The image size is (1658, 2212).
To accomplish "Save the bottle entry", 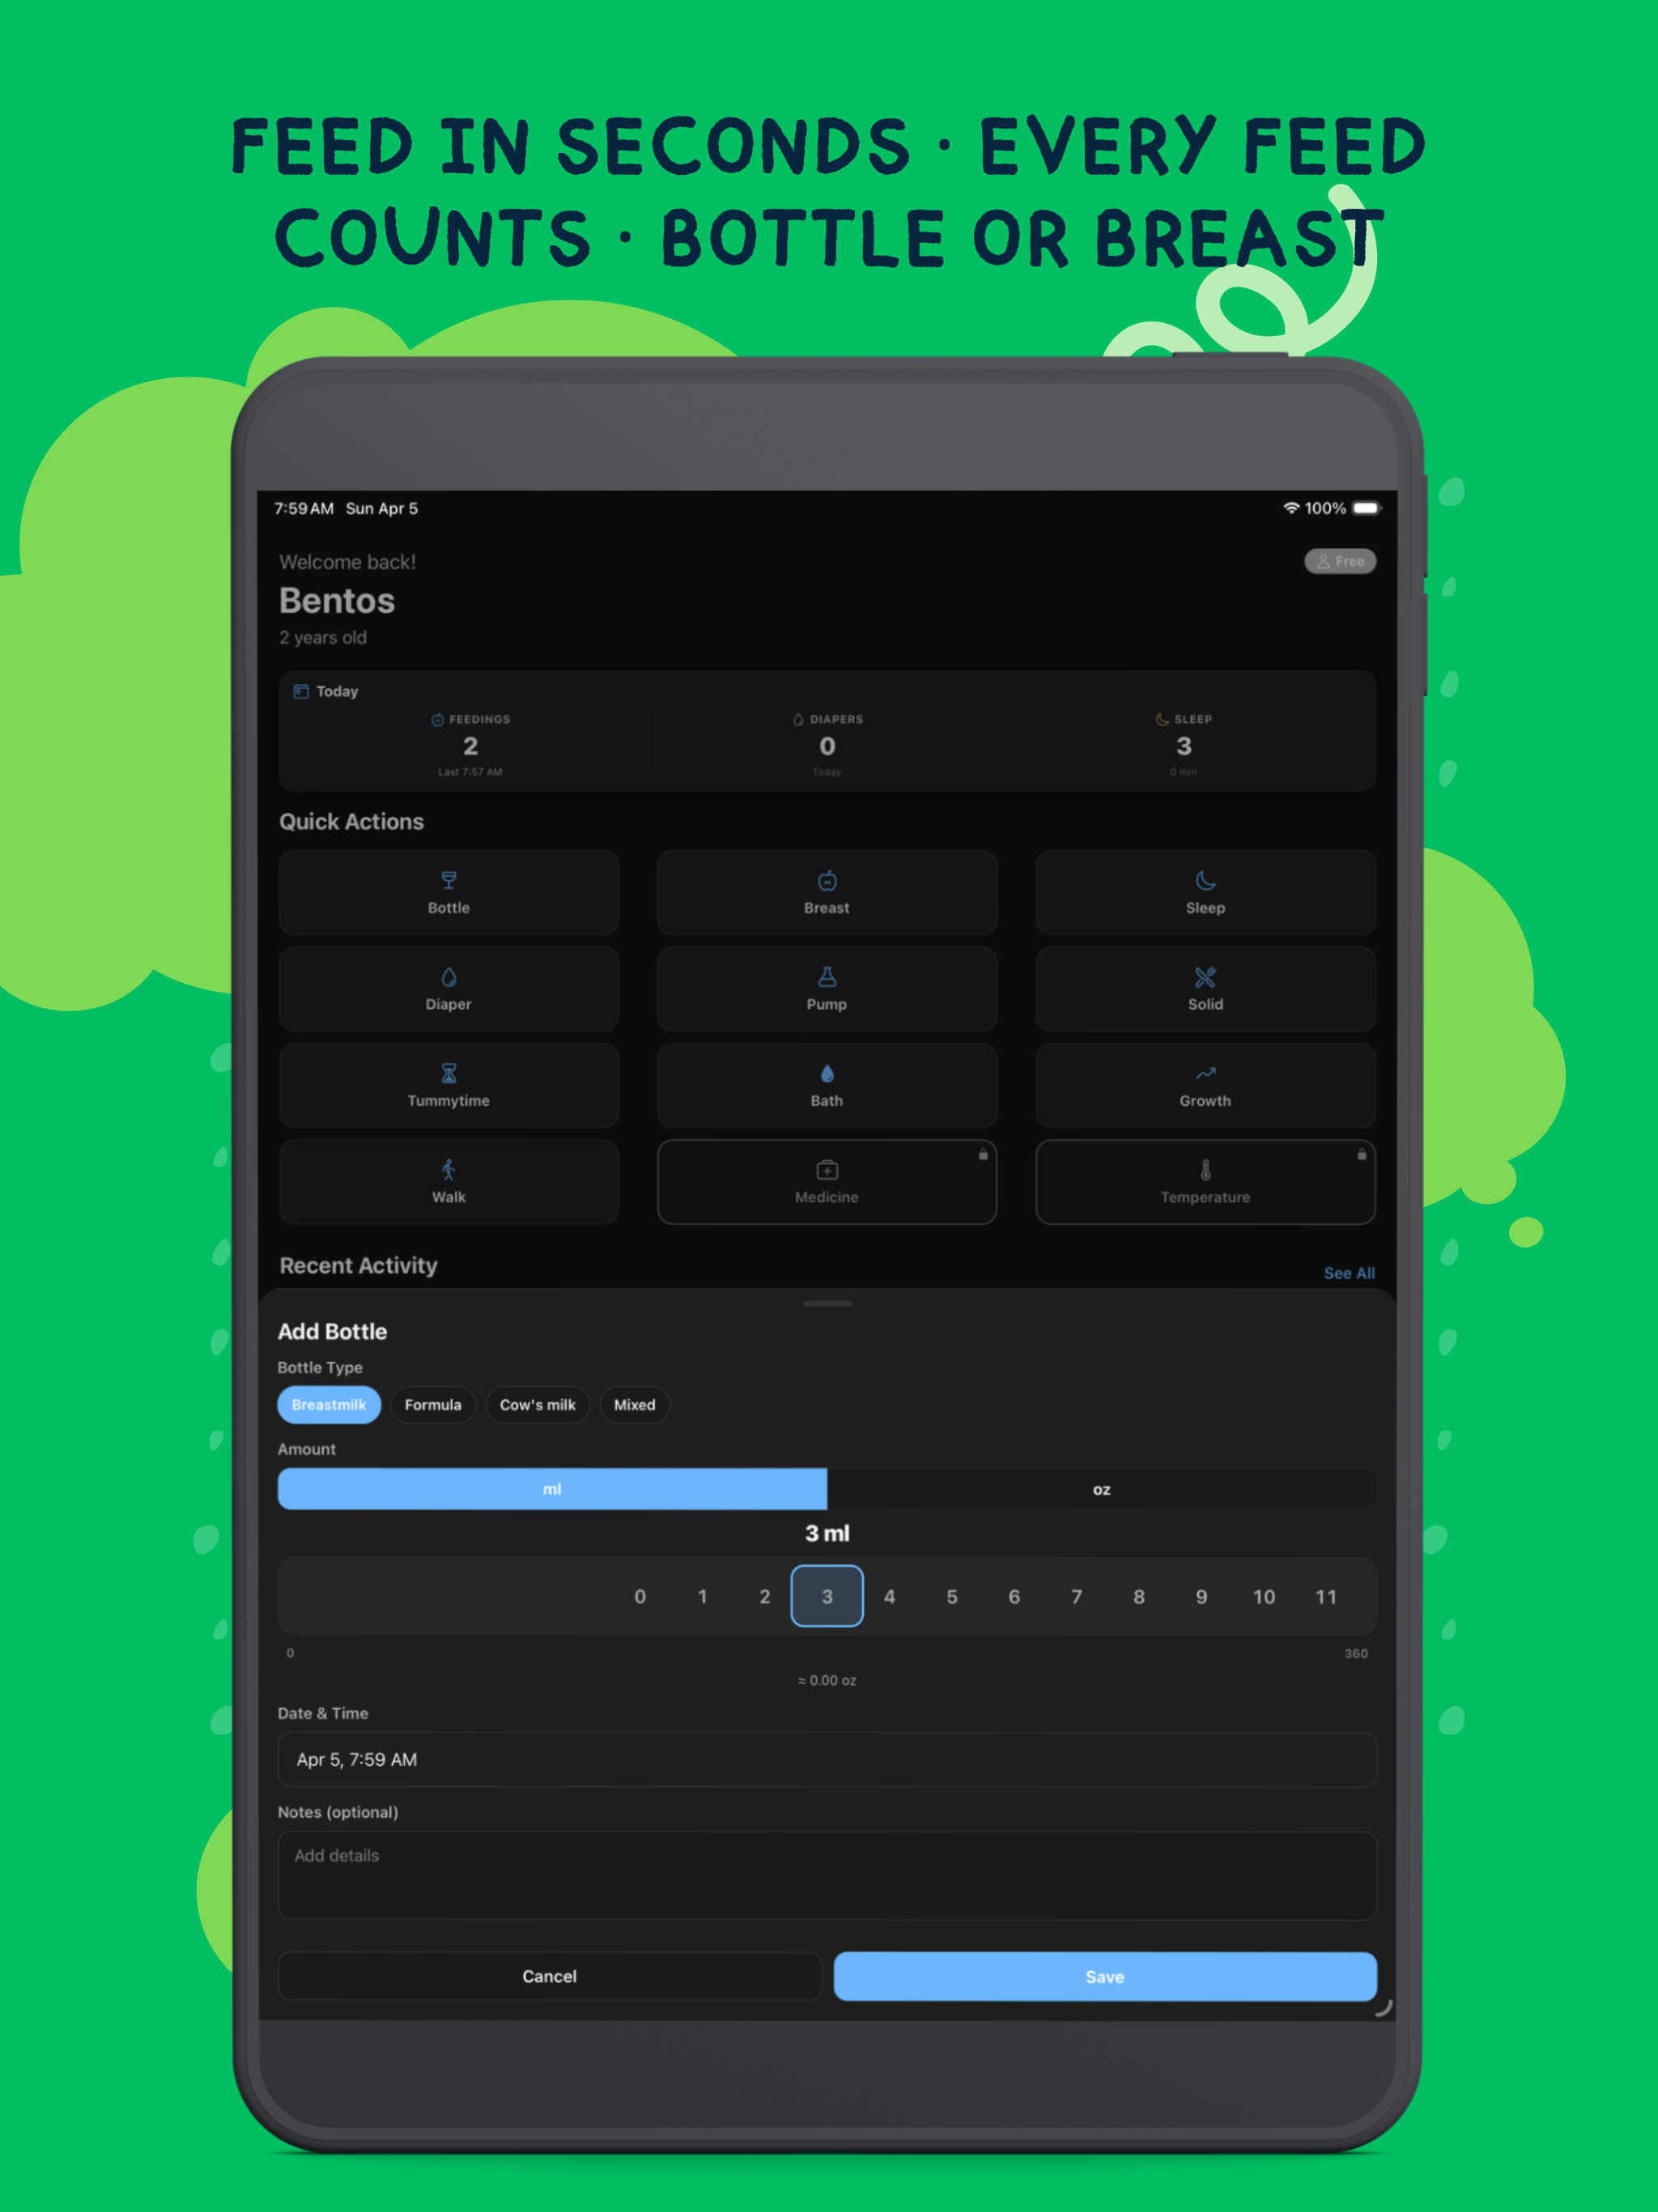I will click(x=1105, y=1976).
